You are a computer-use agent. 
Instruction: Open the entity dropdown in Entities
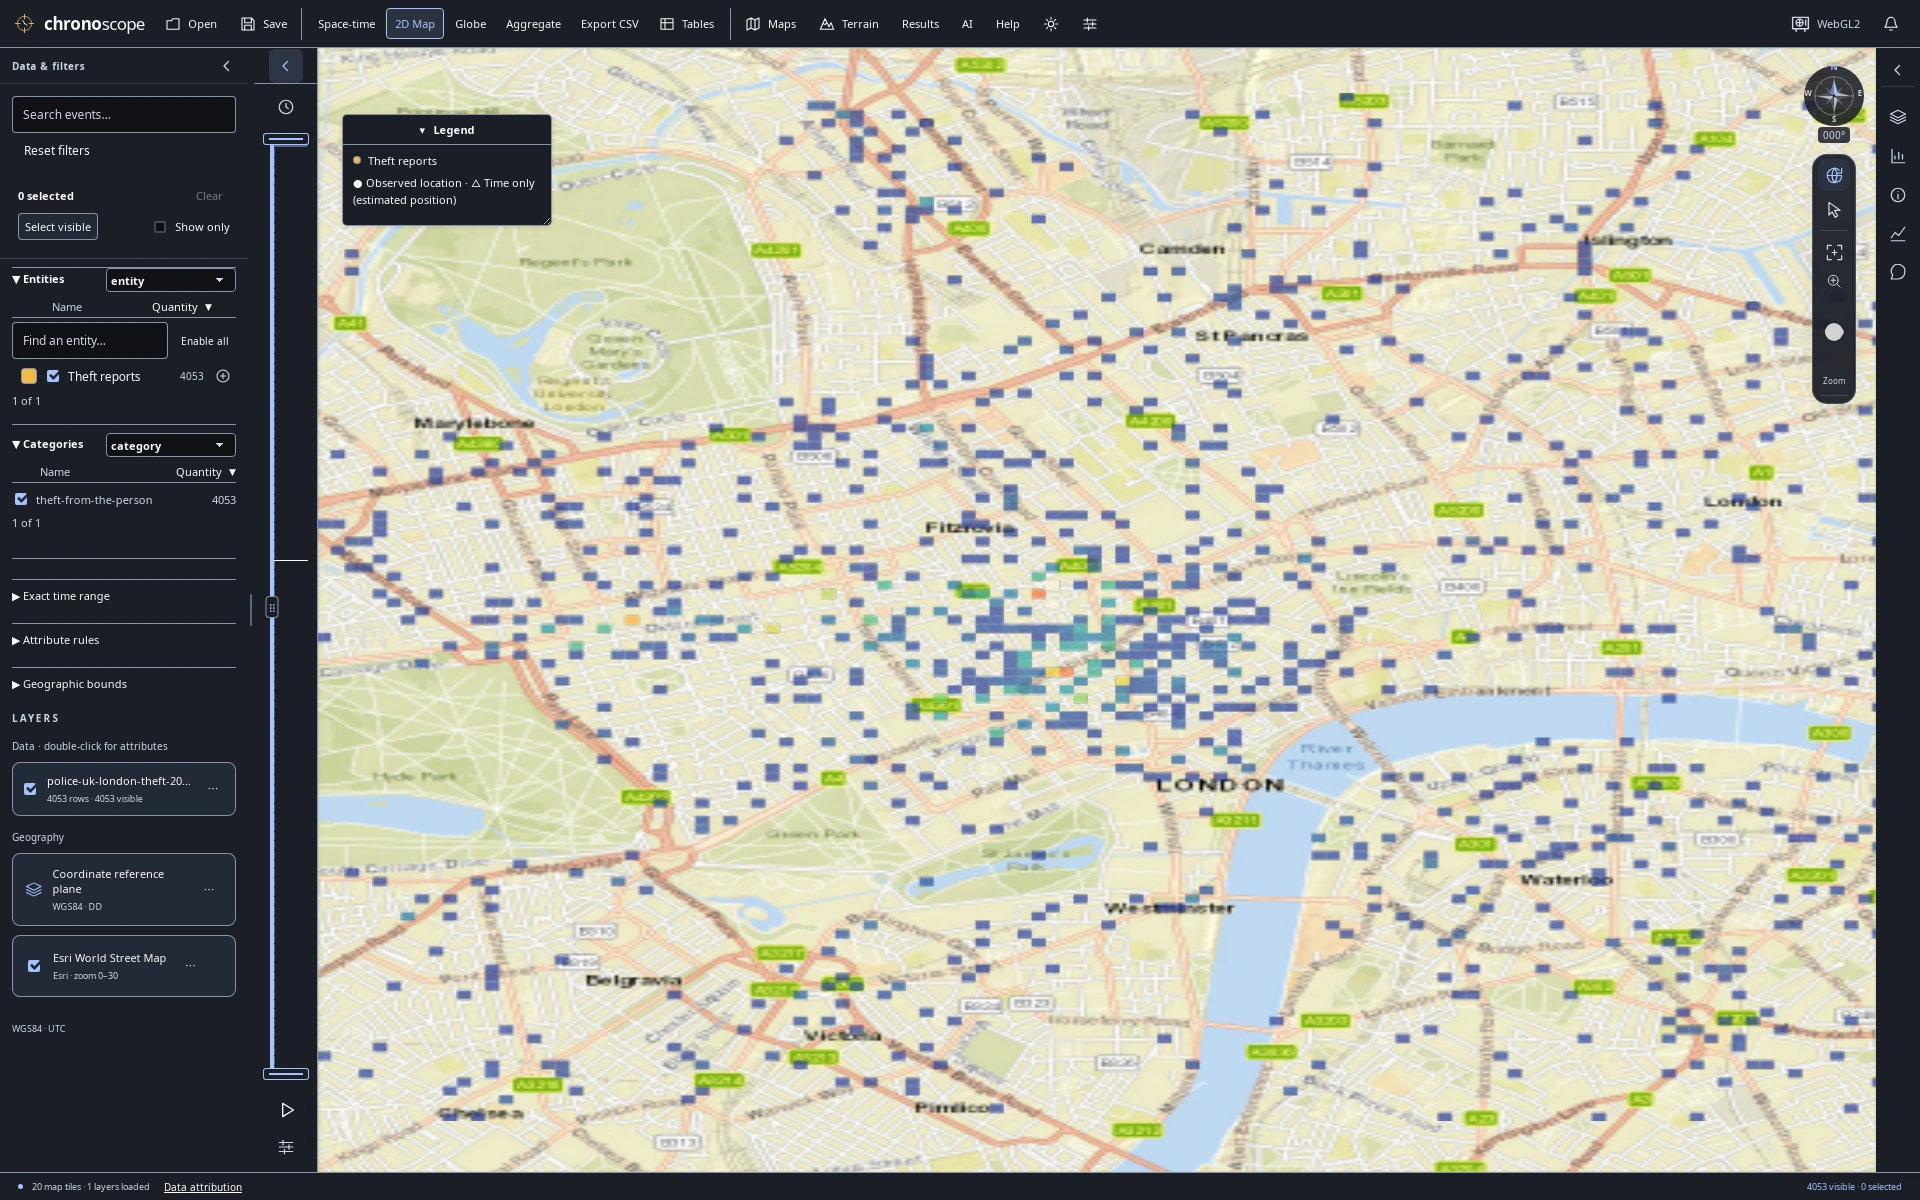(x=171, y=280)
